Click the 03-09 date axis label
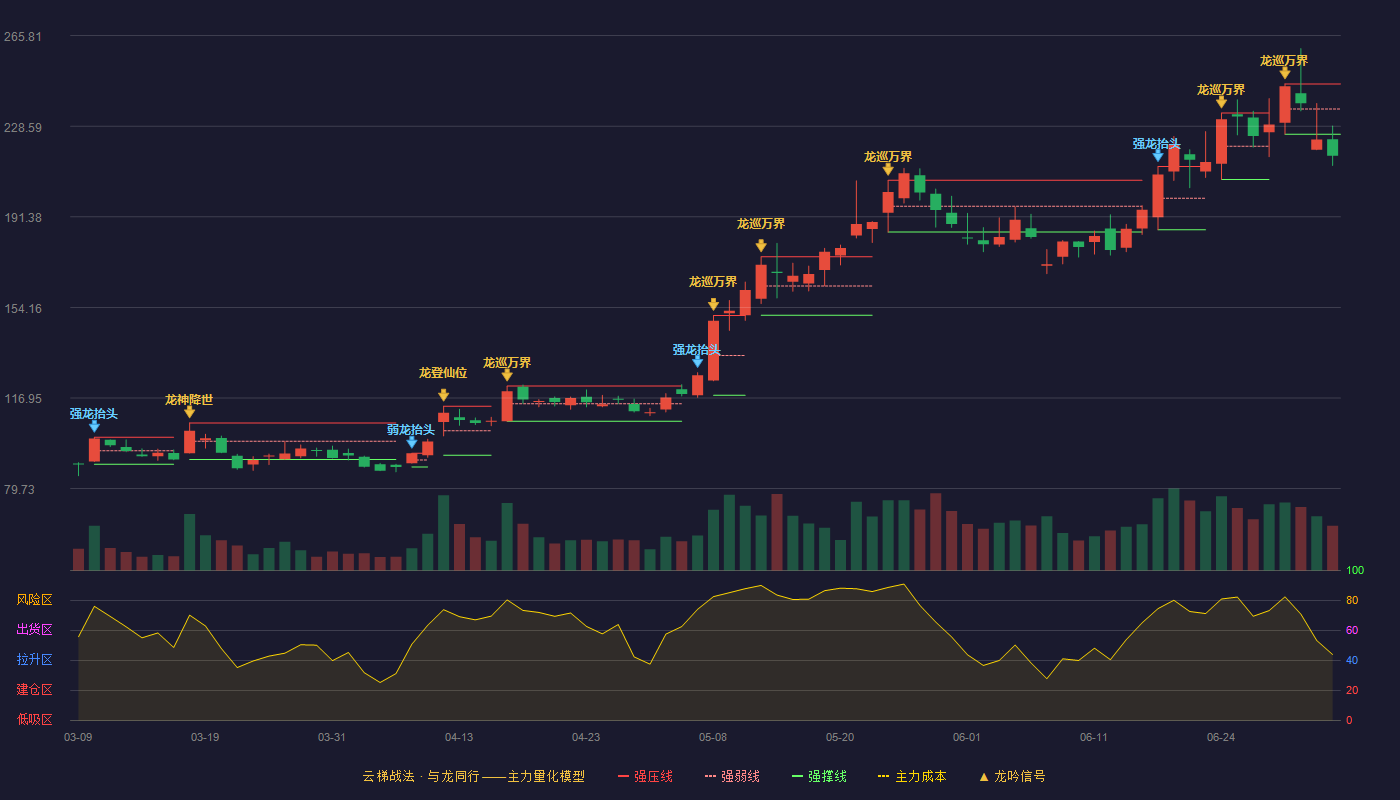Image resolution: width=1400 pixels, height=800 pixels. pyautogui.click(x=78, y=737)
